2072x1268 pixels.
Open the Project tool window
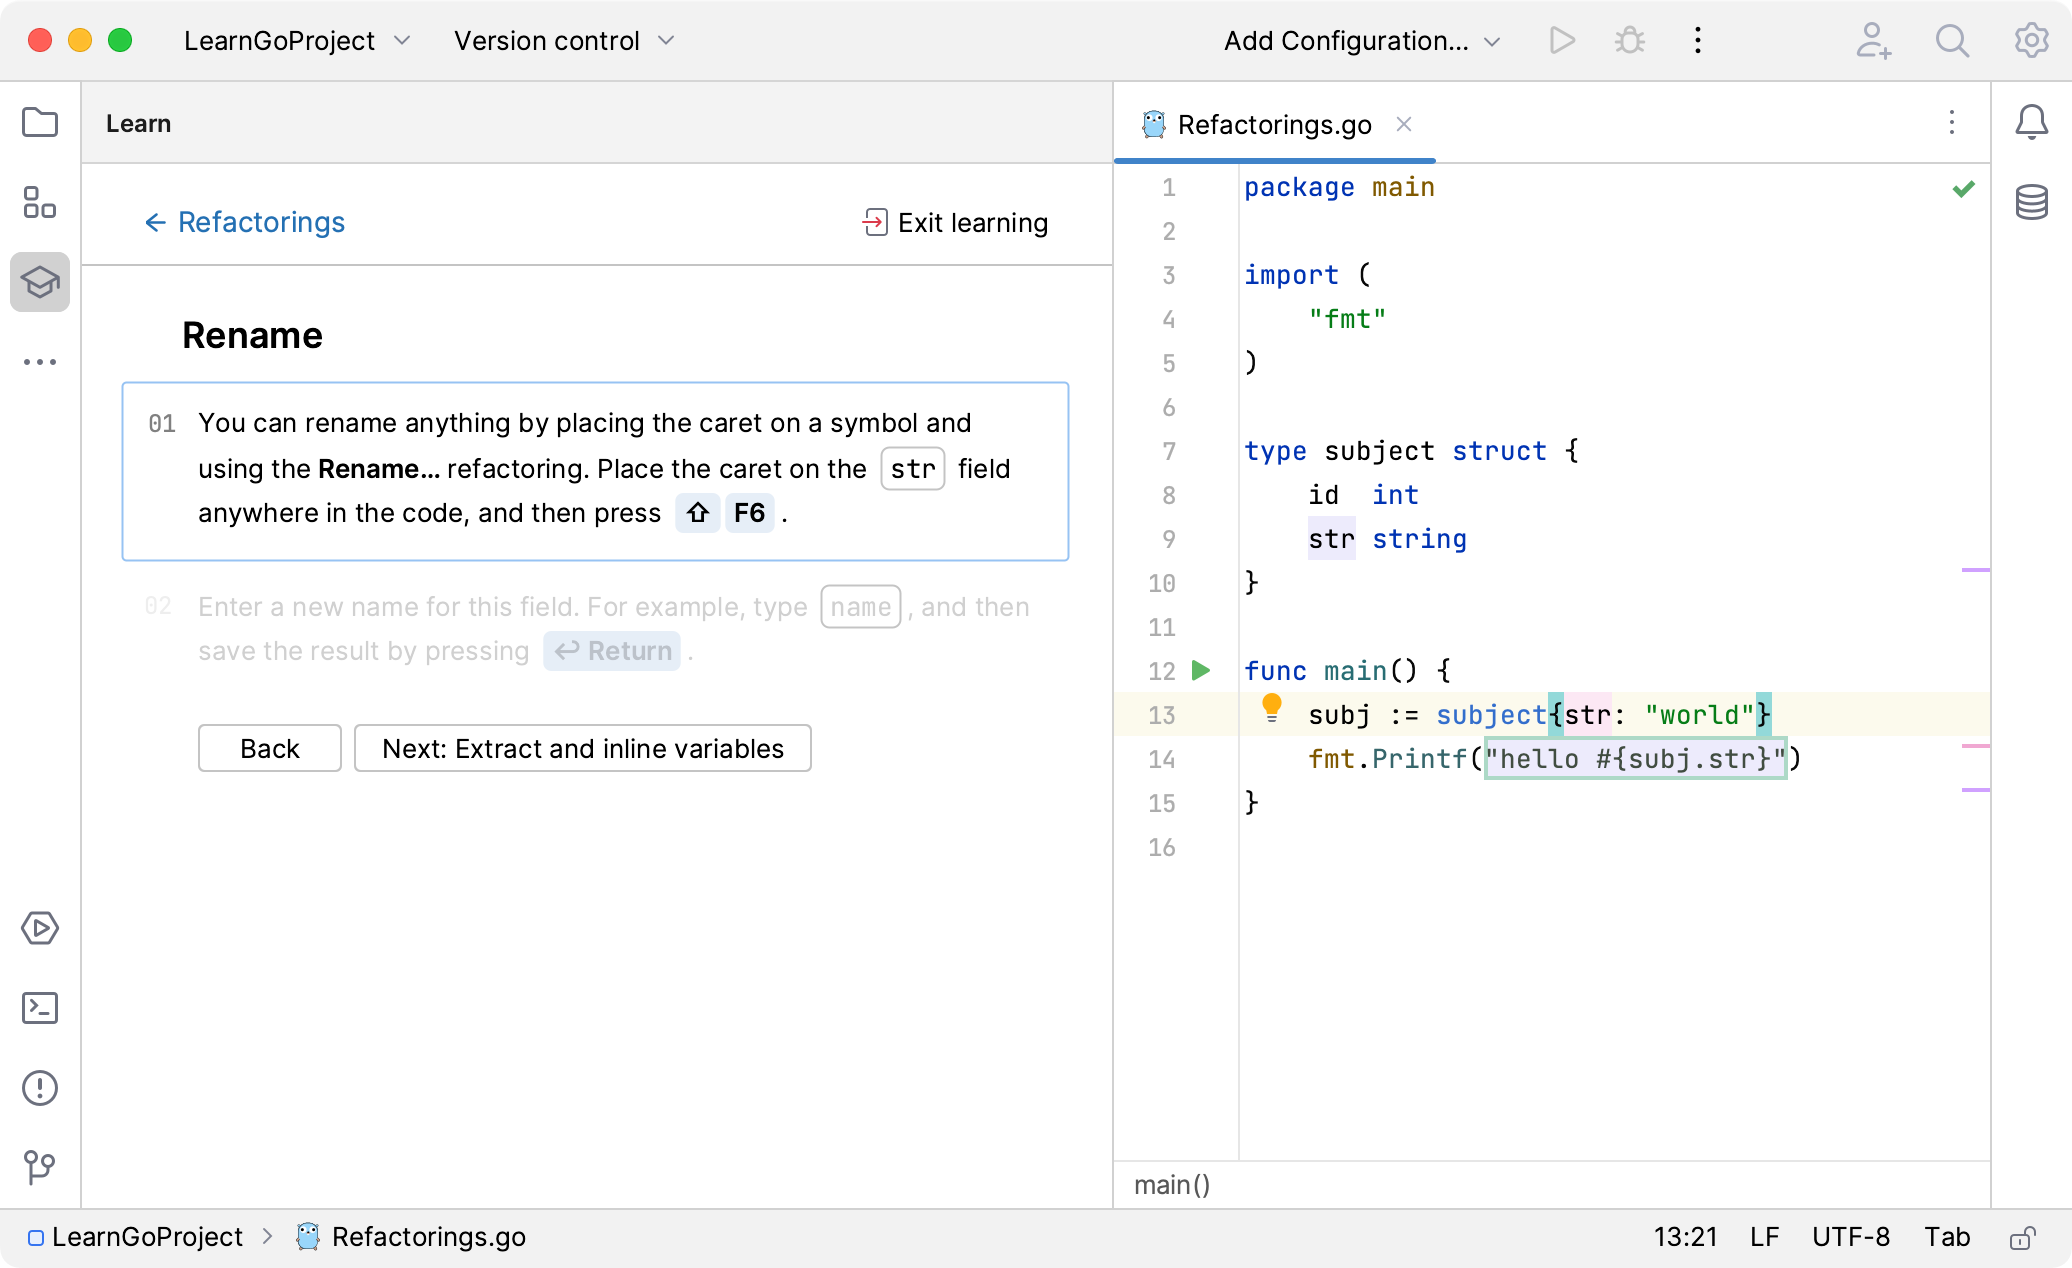(40, 122)
